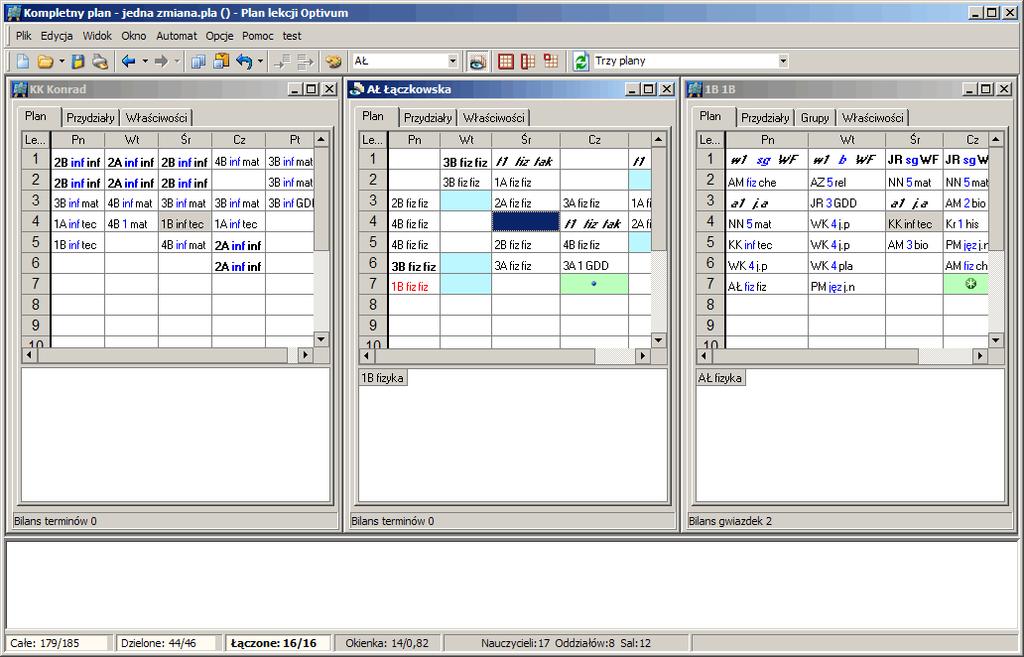Open the Widok menu

[97, 36]
